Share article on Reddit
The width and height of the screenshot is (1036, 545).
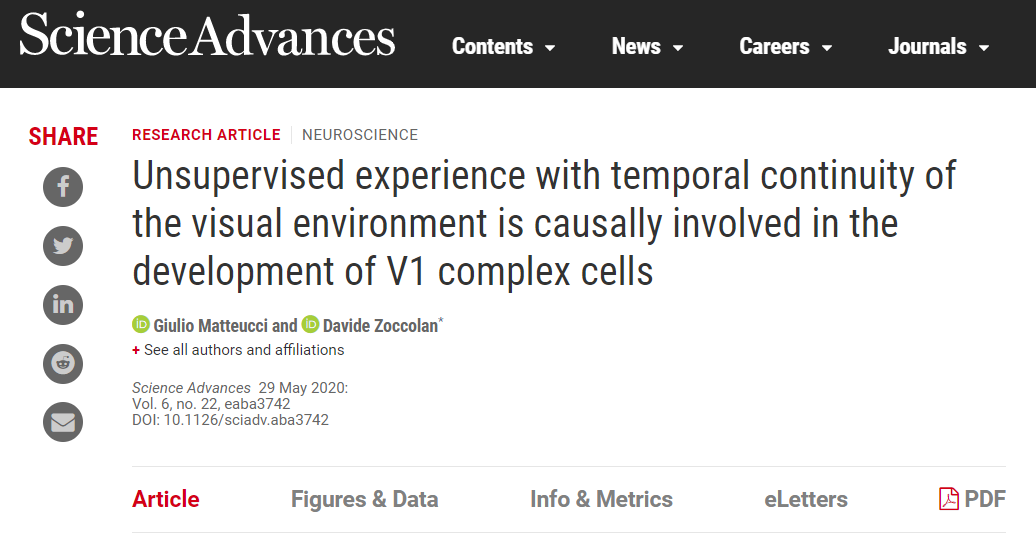pyautogui.click(x=63, y=363)
